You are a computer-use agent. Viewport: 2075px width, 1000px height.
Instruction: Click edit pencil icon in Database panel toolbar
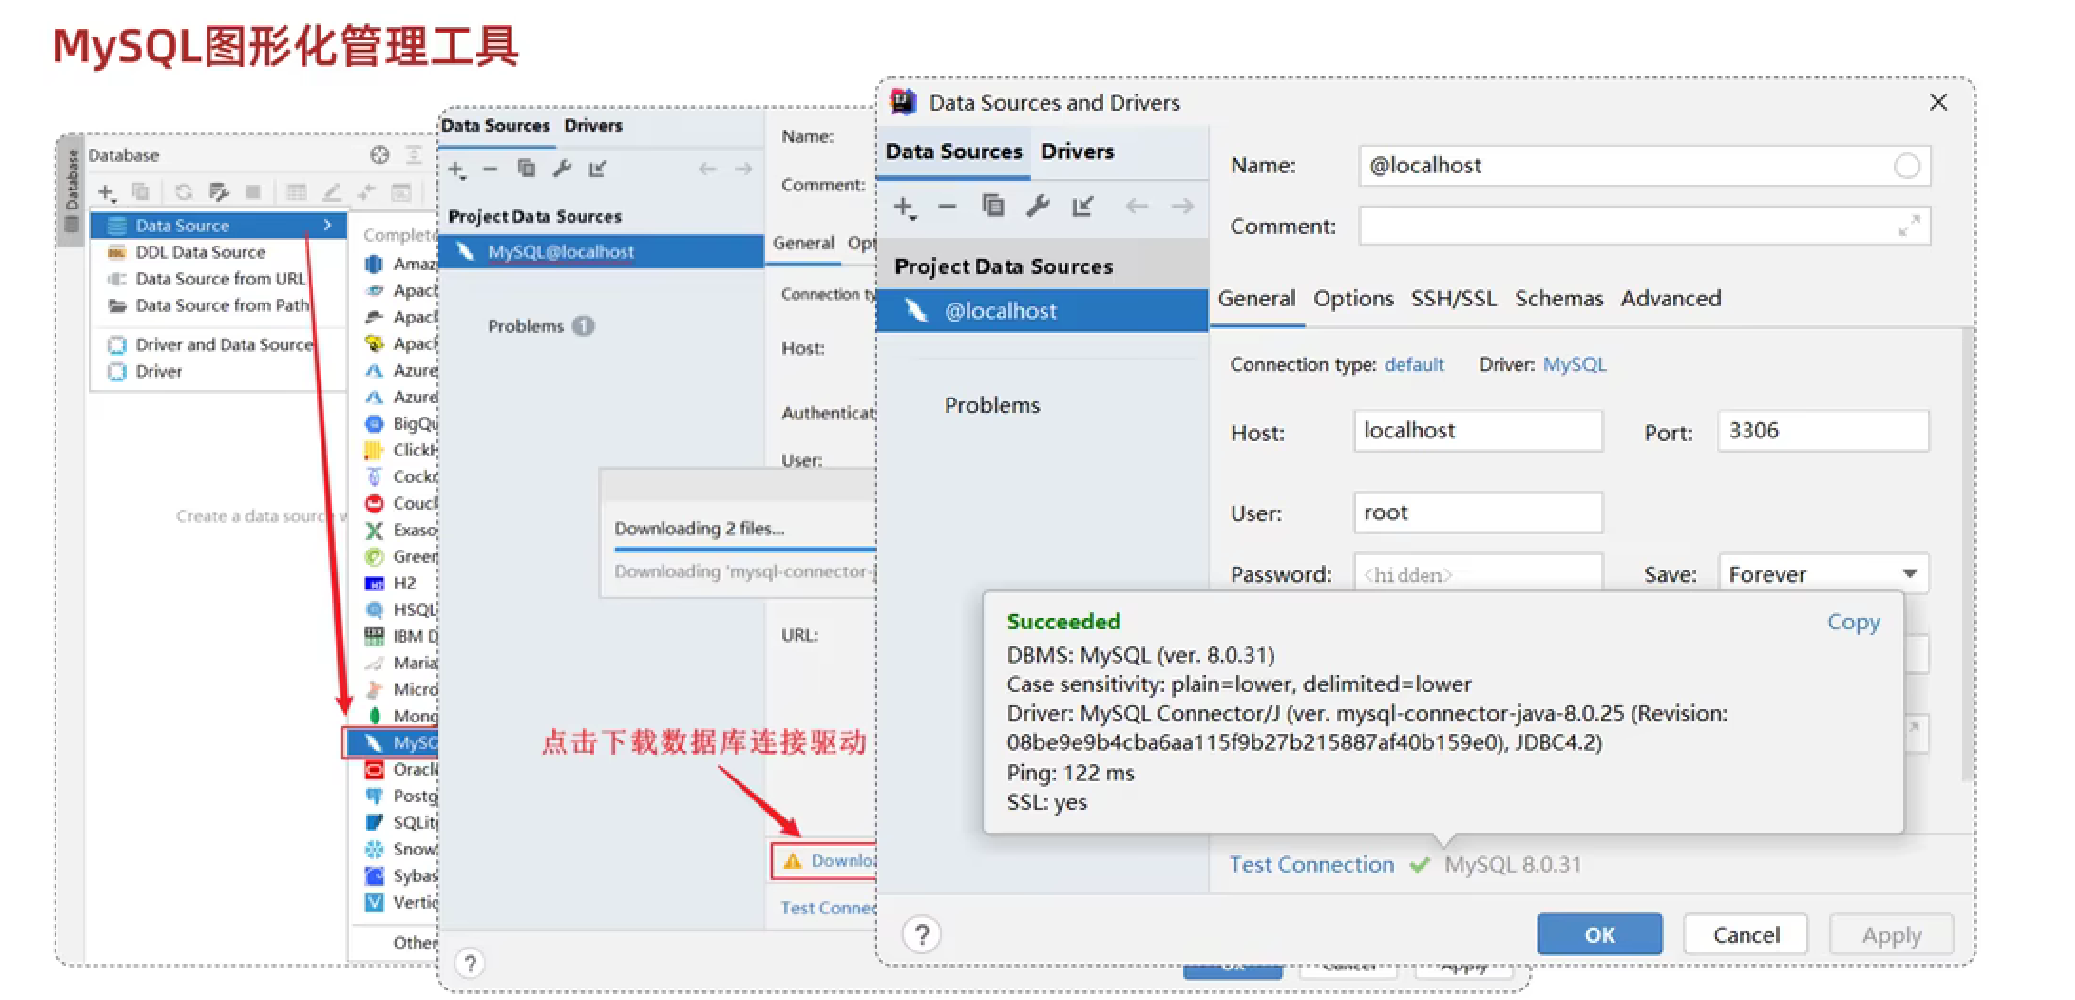[x=332, y=192]
